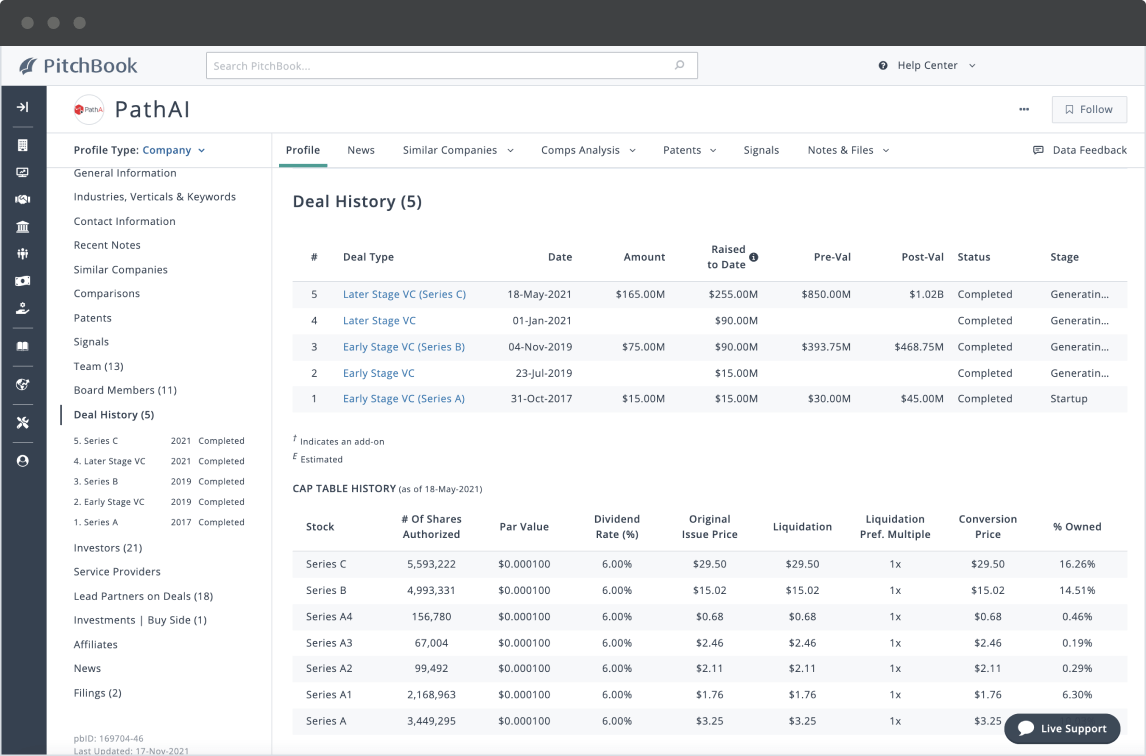Click the PitchBook logo

[x=78, y=66]
